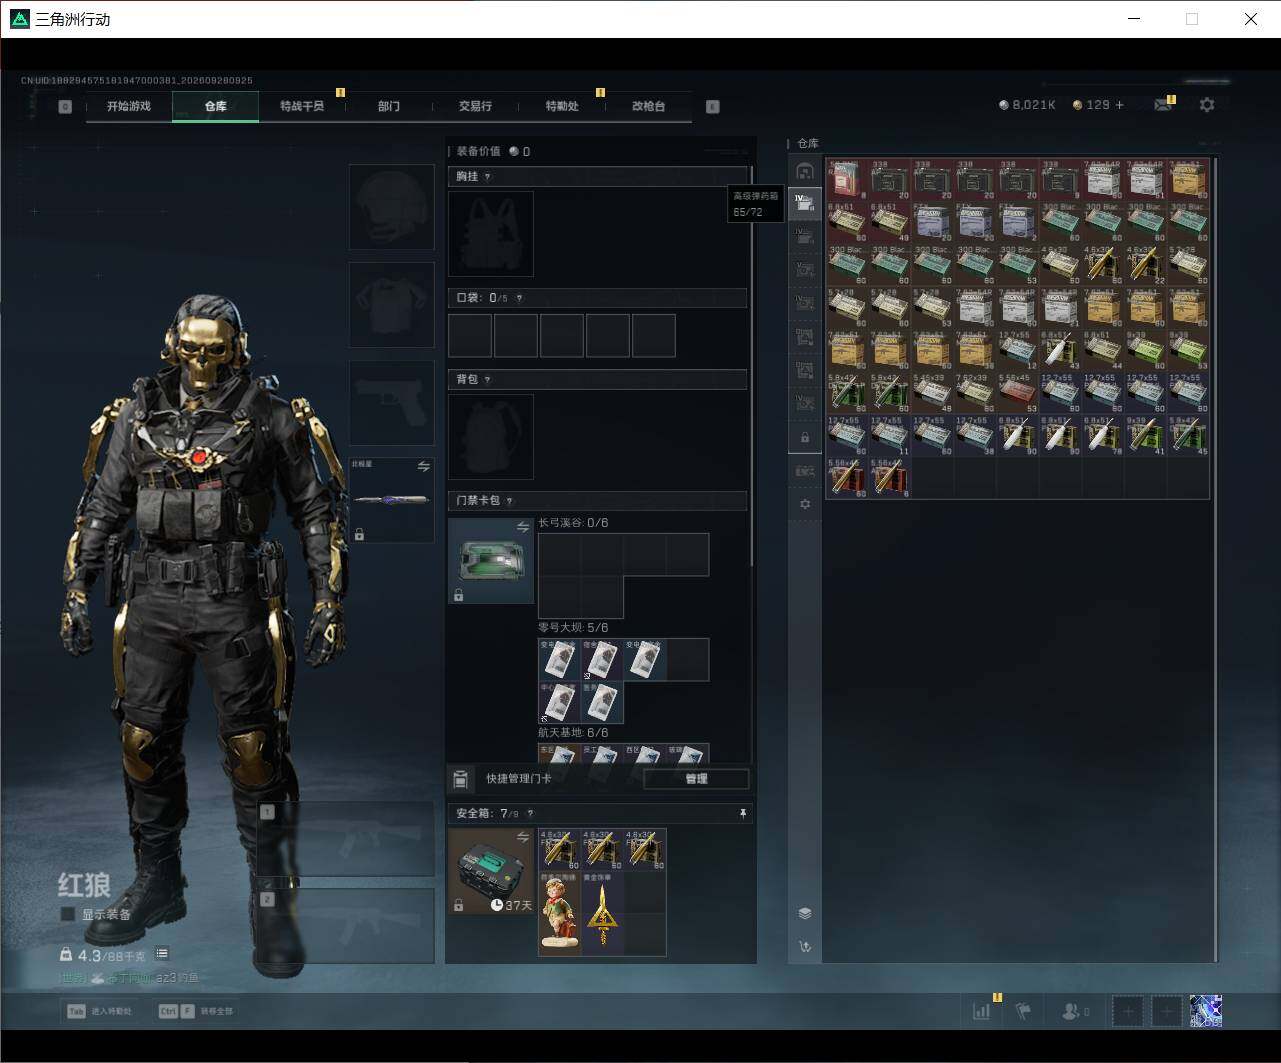Click the 管理 keycard button
This screenshot has height=1063, width=1281.
(x=696, y=779)
